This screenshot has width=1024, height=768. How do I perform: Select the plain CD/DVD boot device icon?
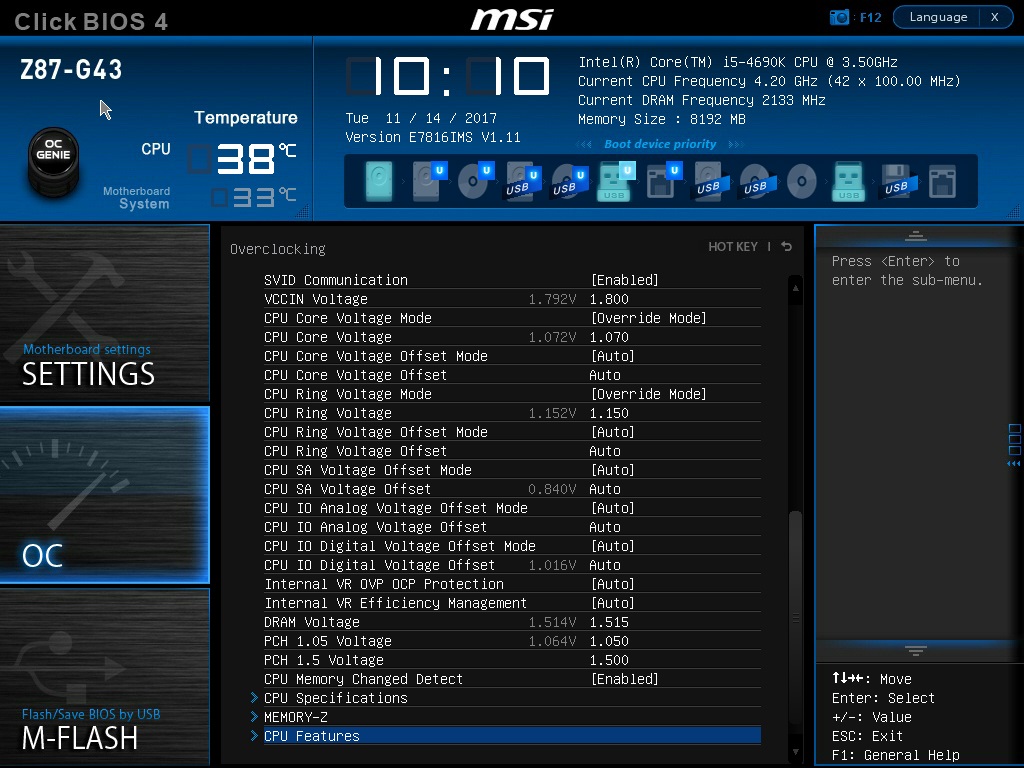(801, 181)
